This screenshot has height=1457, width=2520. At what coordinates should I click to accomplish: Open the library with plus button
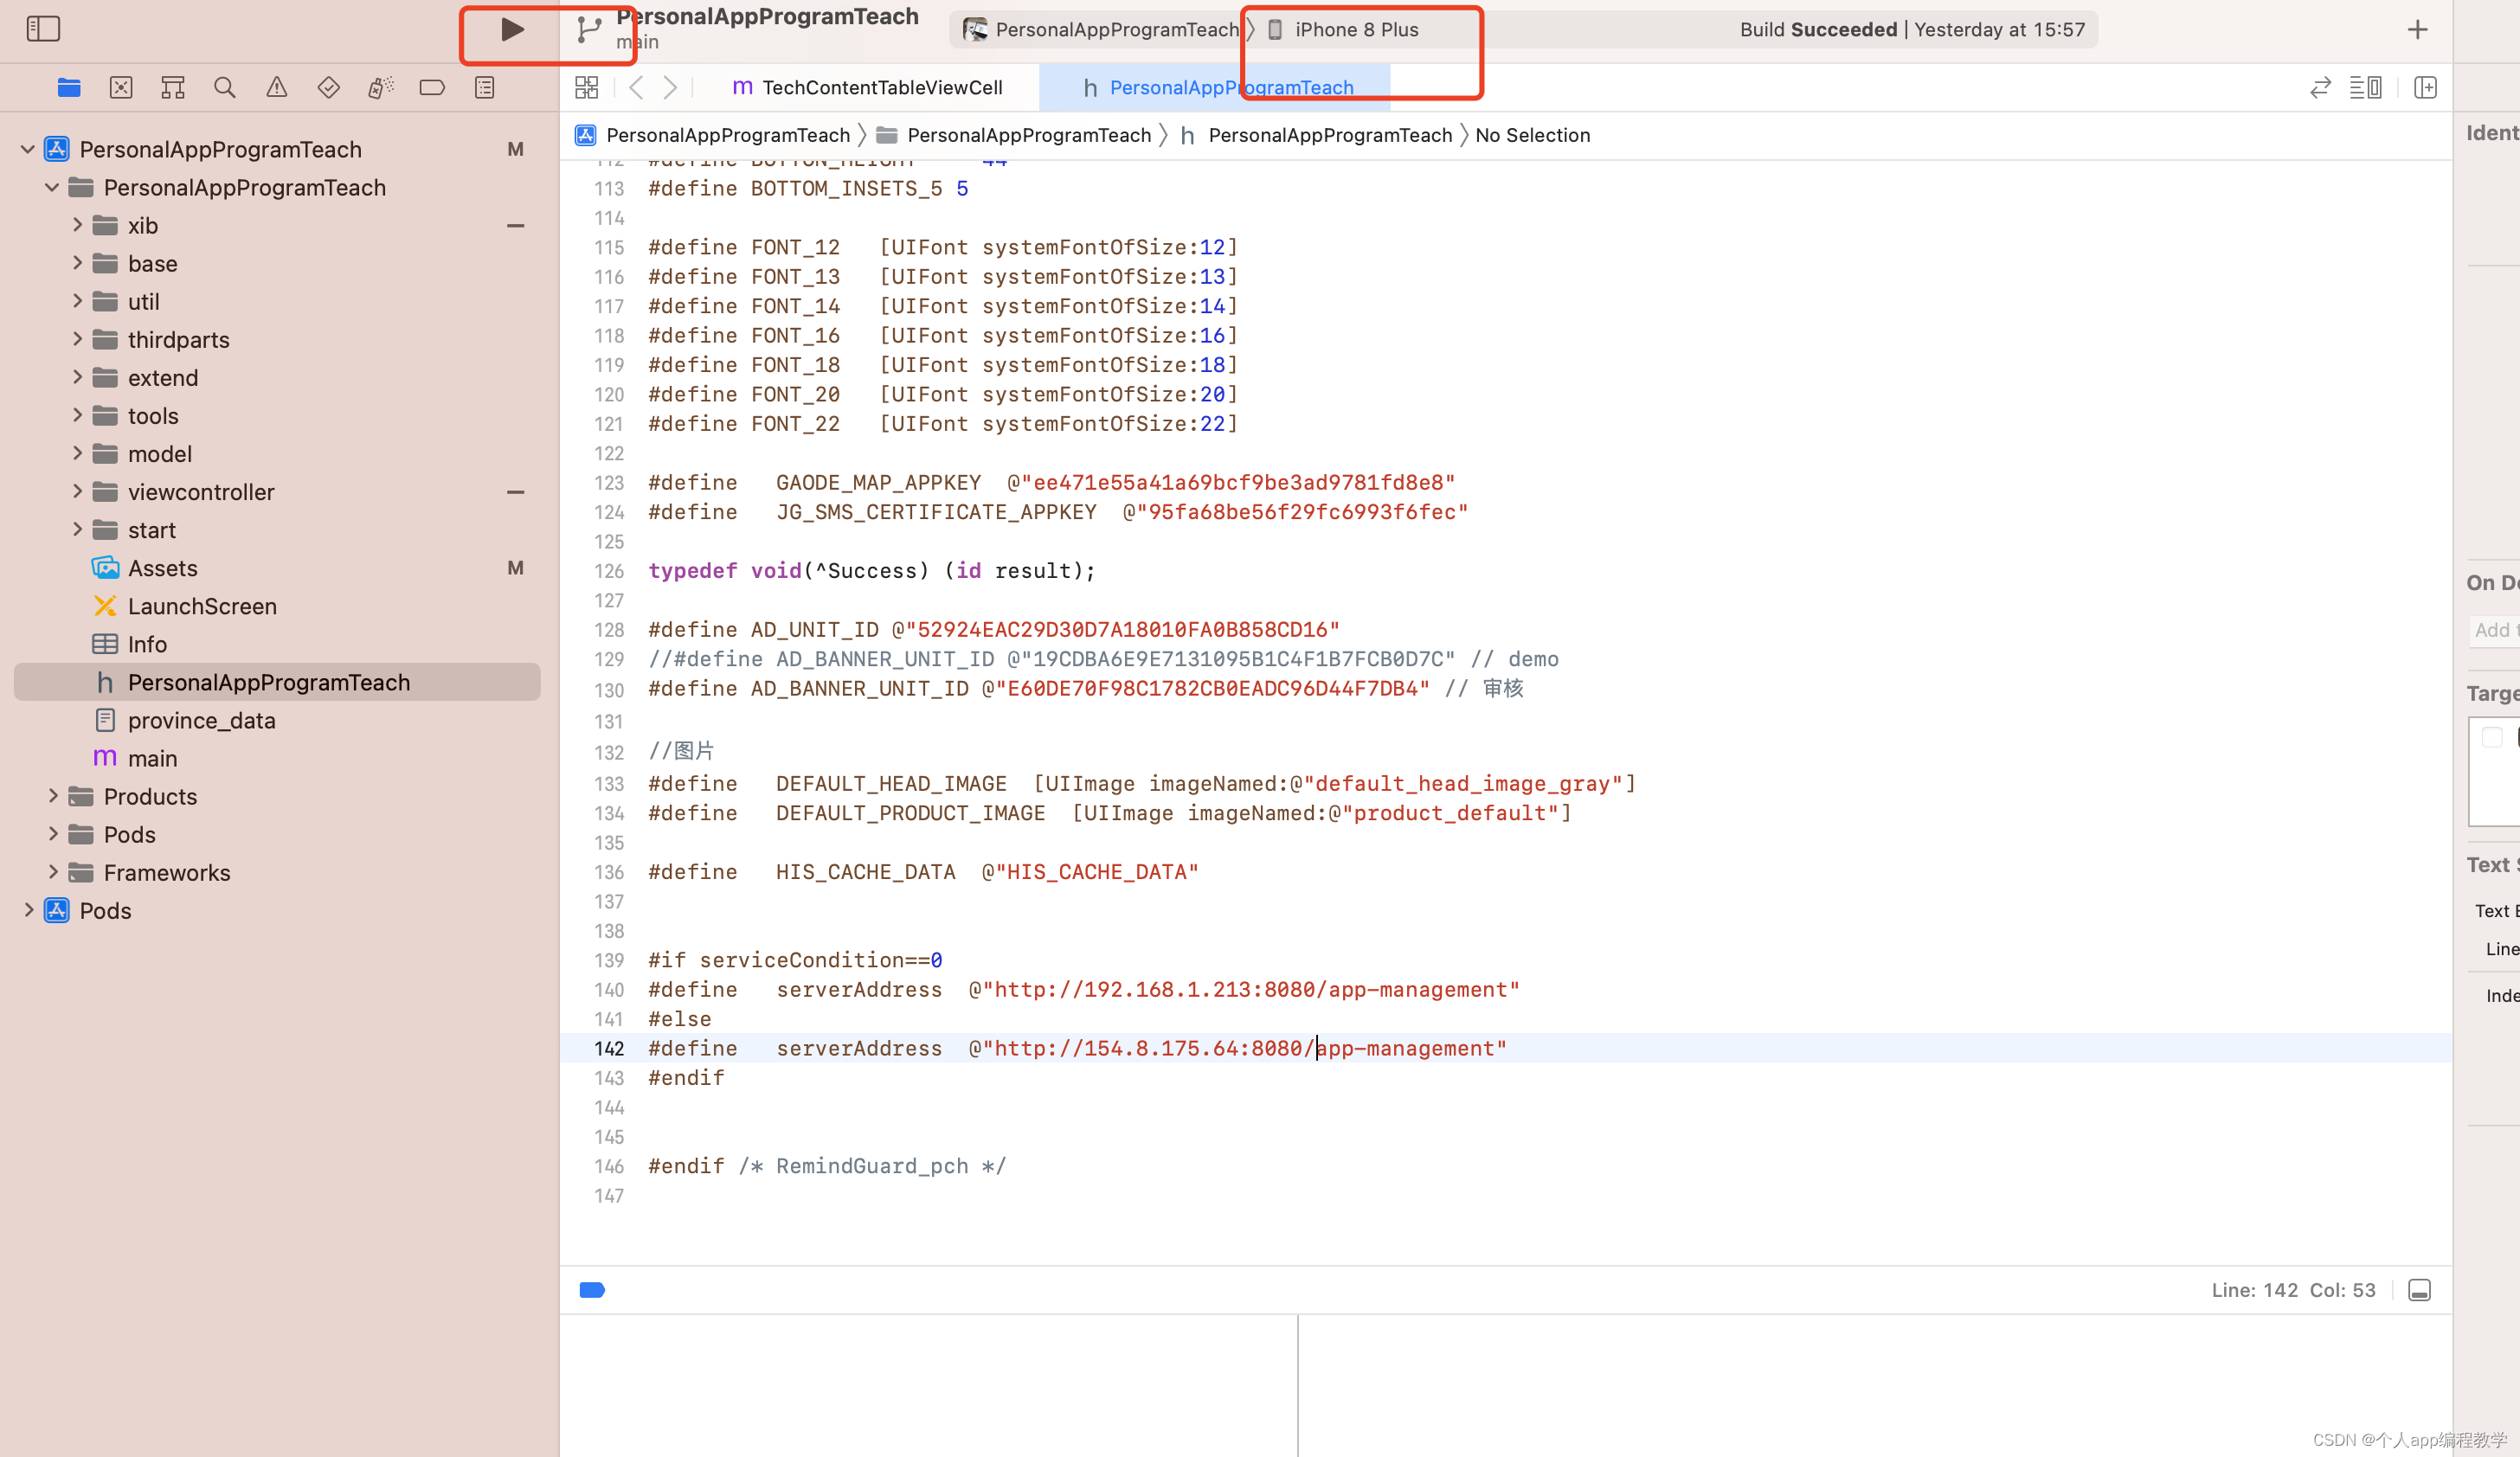click(2417, 30)
